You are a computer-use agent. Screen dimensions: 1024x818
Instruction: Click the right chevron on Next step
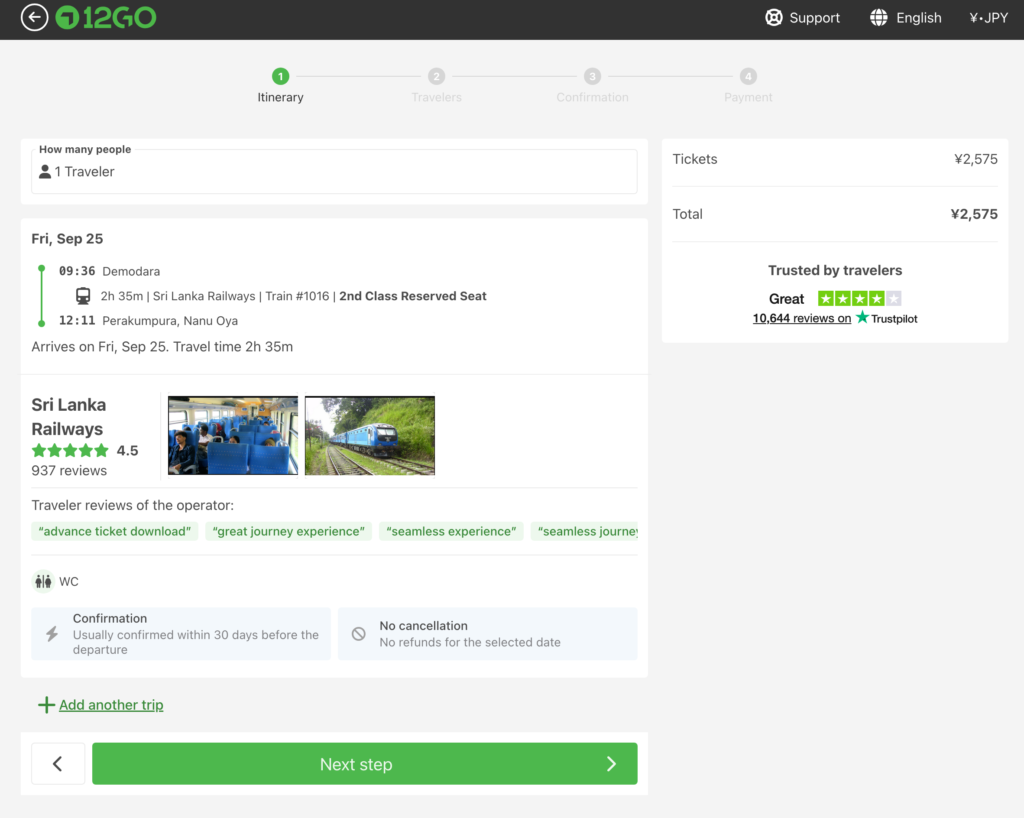click(x=611, y=764)
